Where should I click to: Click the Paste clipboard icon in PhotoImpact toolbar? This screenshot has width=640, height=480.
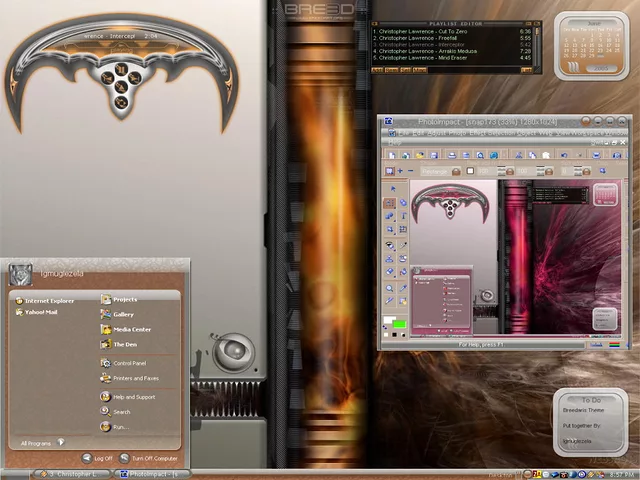546,155
